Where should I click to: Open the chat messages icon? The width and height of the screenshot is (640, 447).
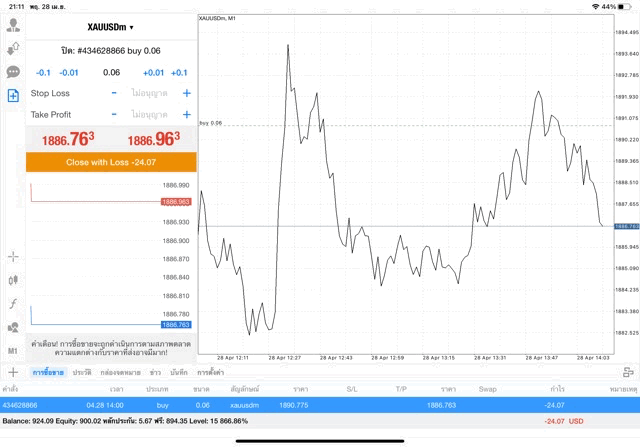pyautogui.click(x=13, y=72)
